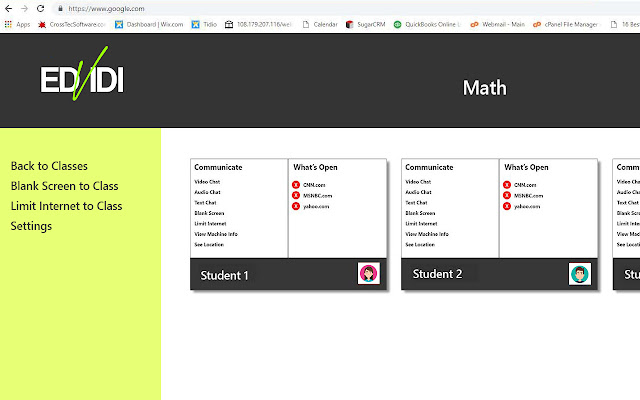Start Audio Chat with Student 1
This screenshot has height=400, width=640.
207,192
